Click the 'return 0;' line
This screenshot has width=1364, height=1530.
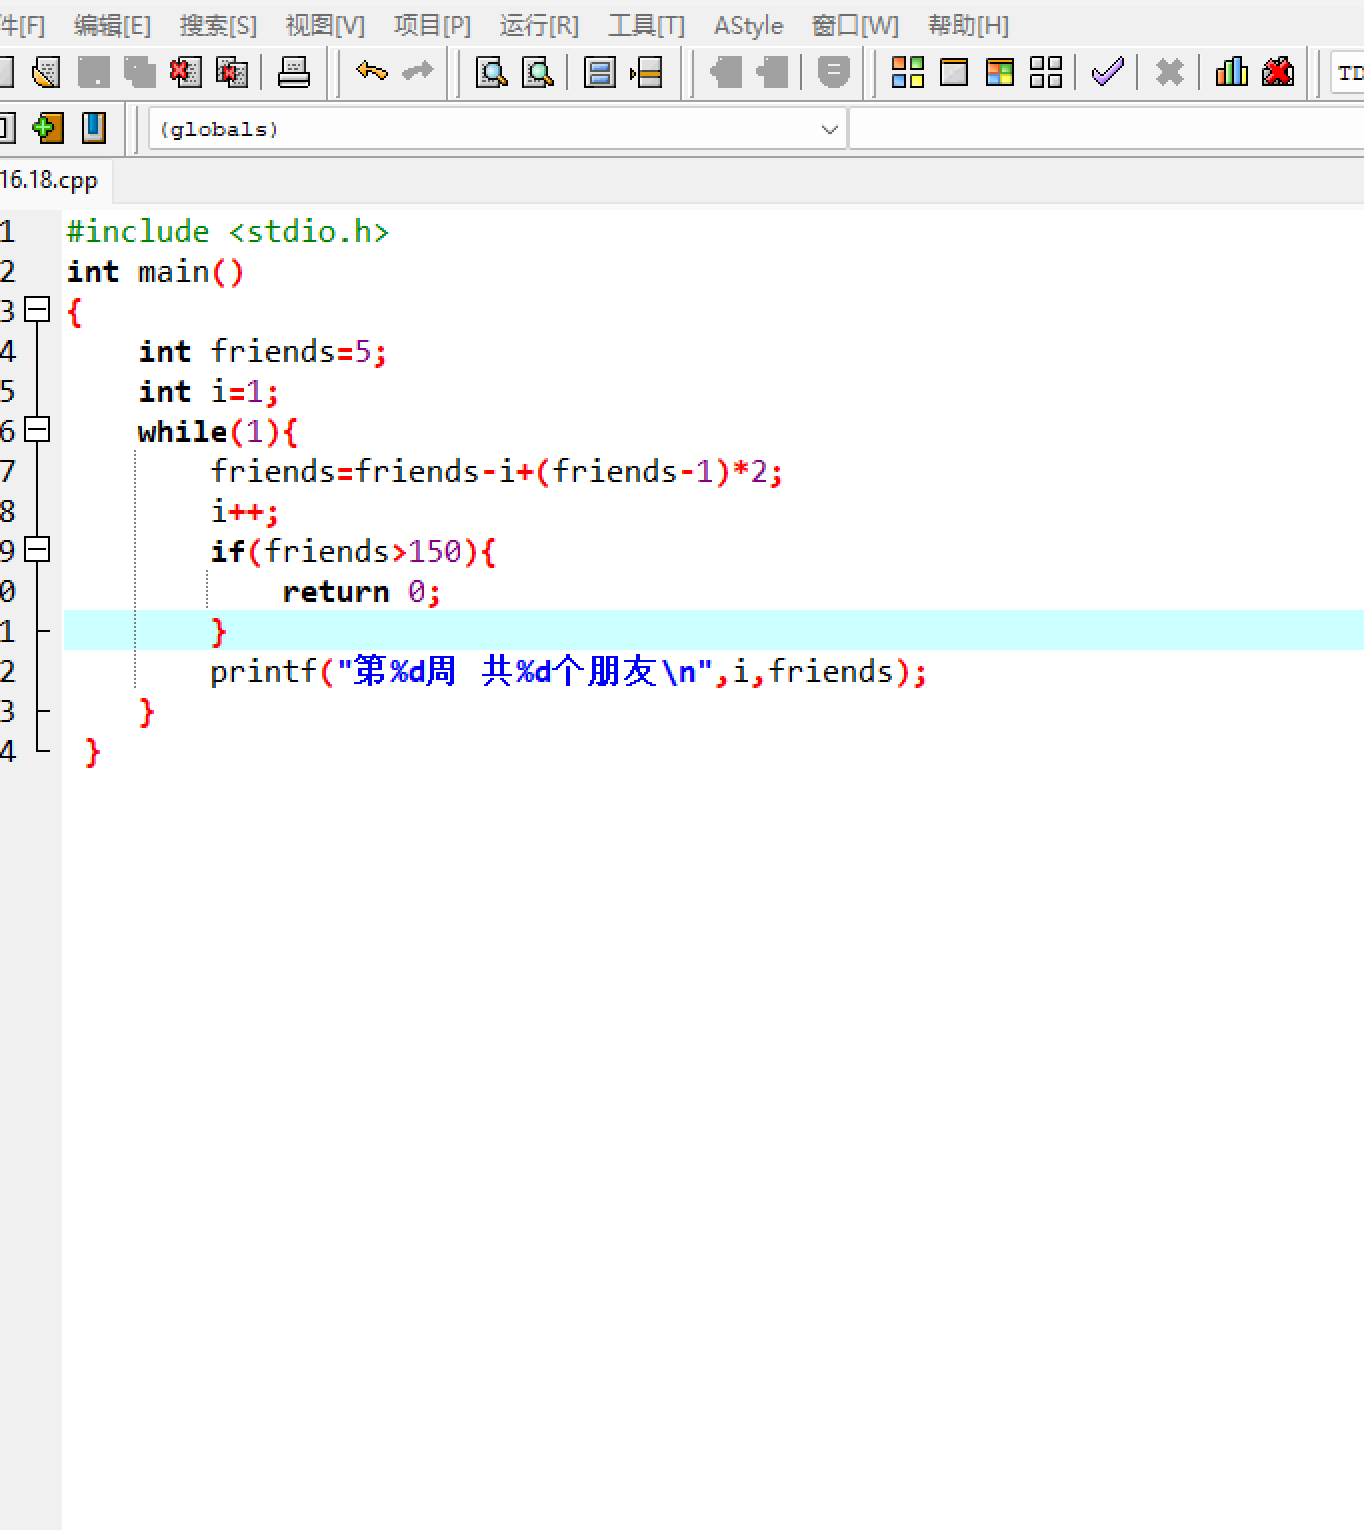pyautogui.click(x=362, y=591)
